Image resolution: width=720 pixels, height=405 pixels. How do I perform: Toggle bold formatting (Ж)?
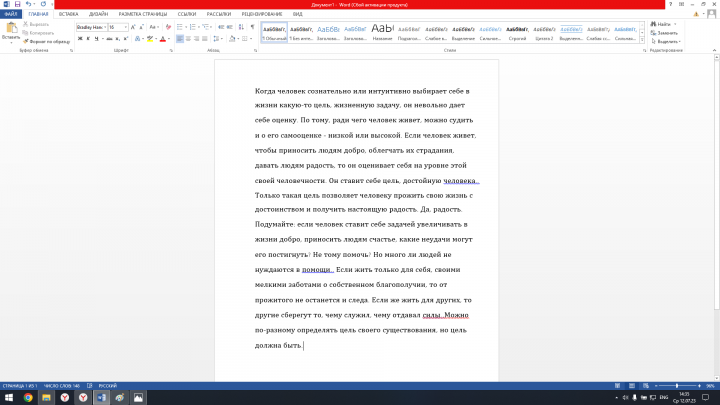pos(80,39)
